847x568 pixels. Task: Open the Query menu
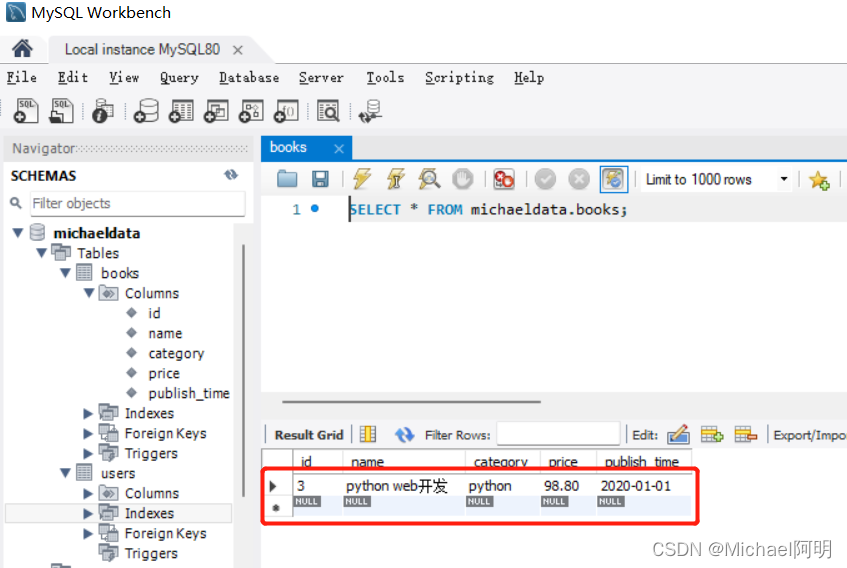click(x=179, y=78)
